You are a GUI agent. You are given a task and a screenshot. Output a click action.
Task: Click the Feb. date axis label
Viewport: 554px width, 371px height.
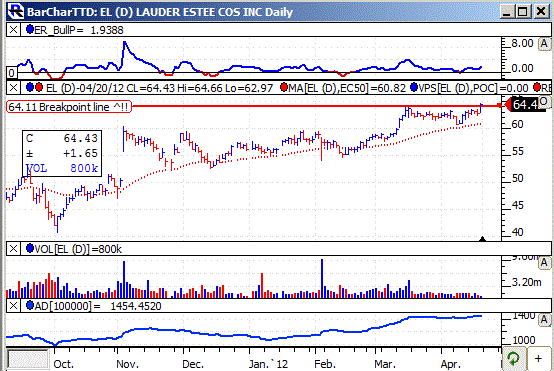[325, 364]
